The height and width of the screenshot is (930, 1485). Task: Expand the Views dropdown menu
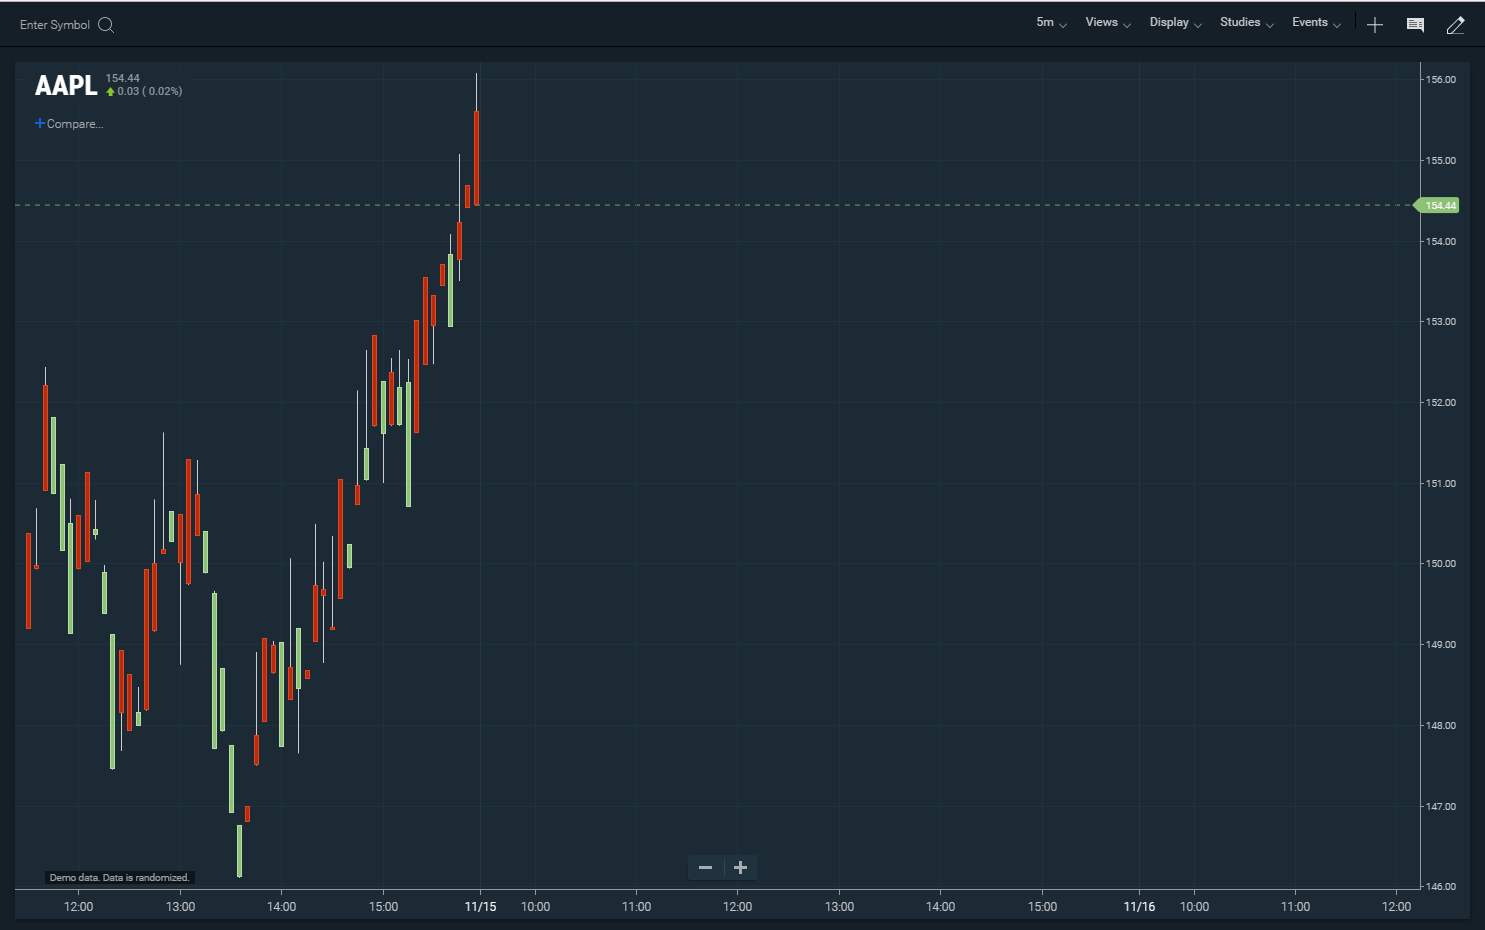click(x=1108, y=22)
